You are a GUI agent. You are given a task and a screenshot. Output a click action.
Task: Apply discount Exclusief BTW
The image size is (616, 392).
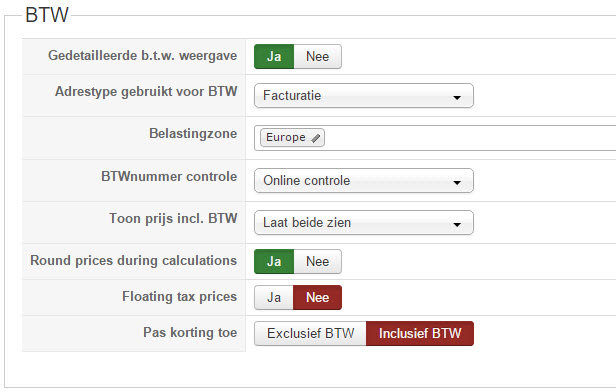[310, 333]
